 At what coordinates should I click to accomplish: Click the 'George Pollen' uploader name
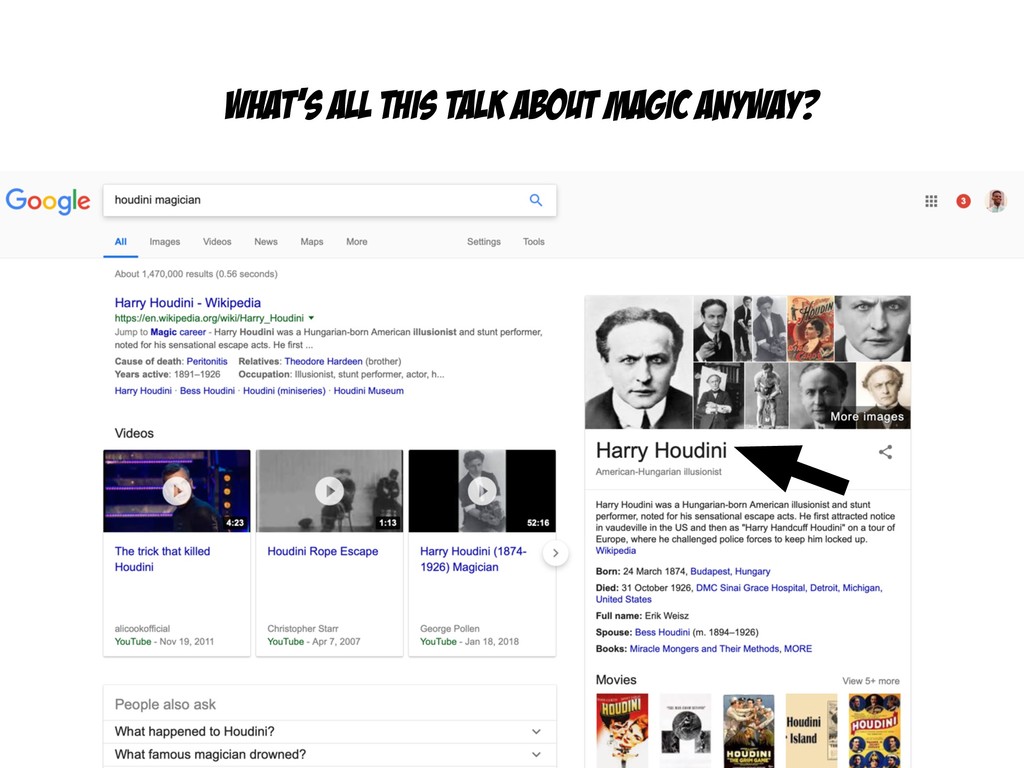[450, 628]
